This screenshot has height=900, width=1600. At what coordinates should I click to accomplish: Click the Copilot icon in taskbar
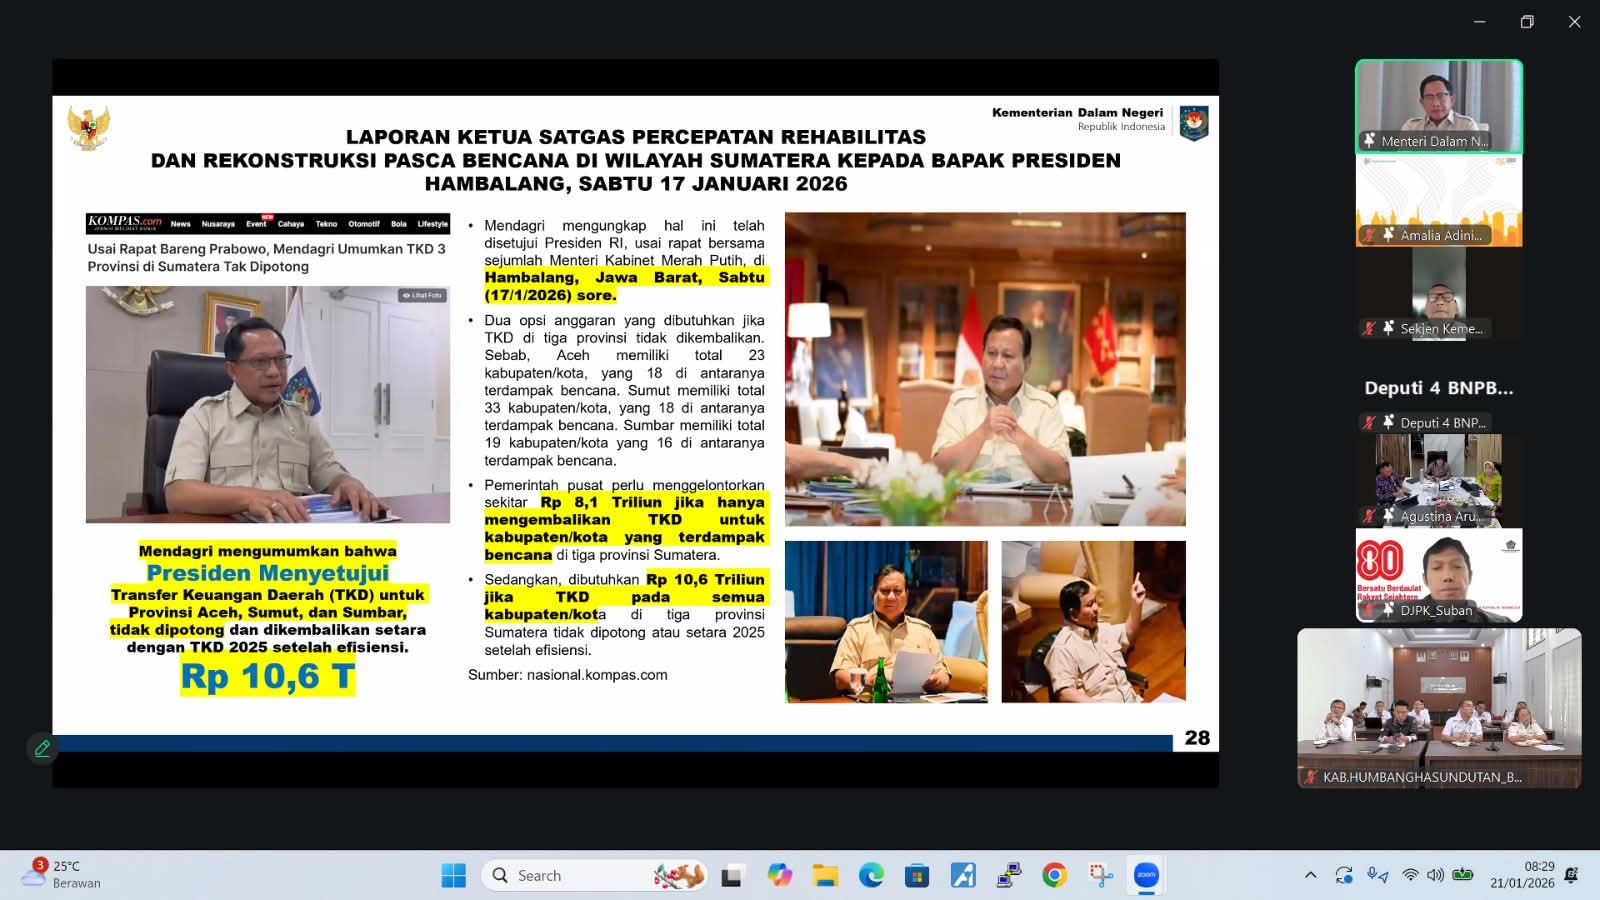point(779,875)
